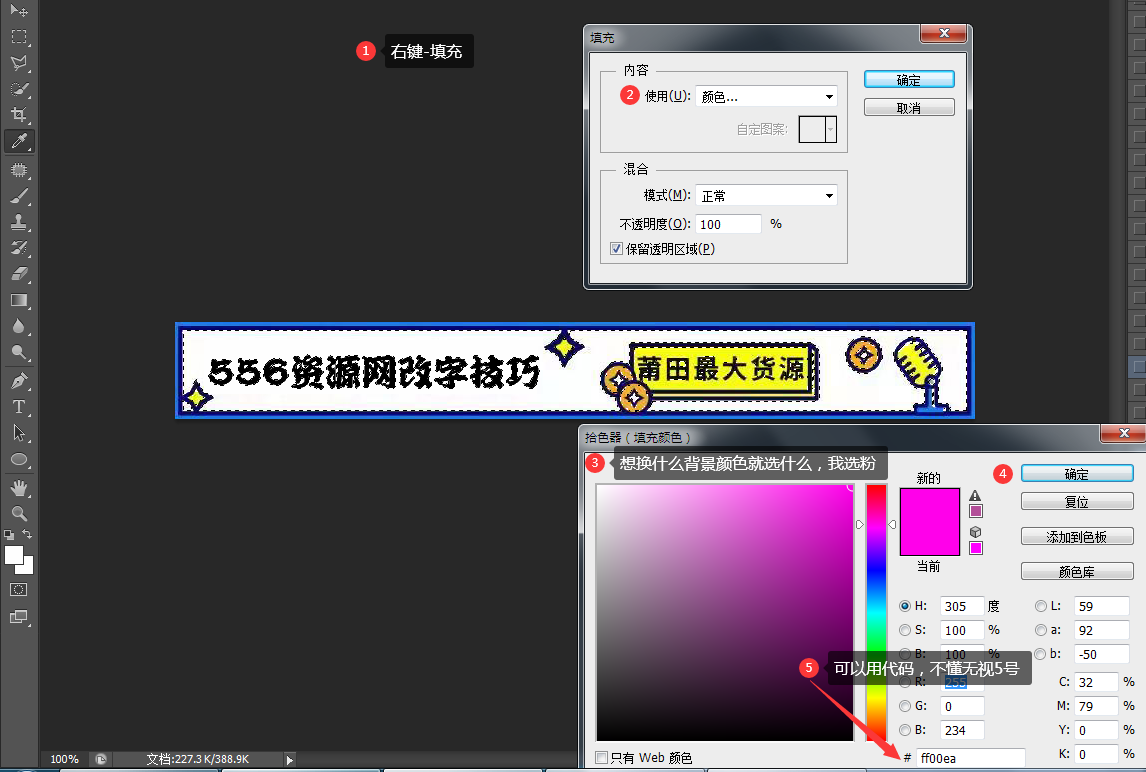This screenshot has height=772, width=1146.
Task: Select the H hue radio button
Action: click(905, 606)
